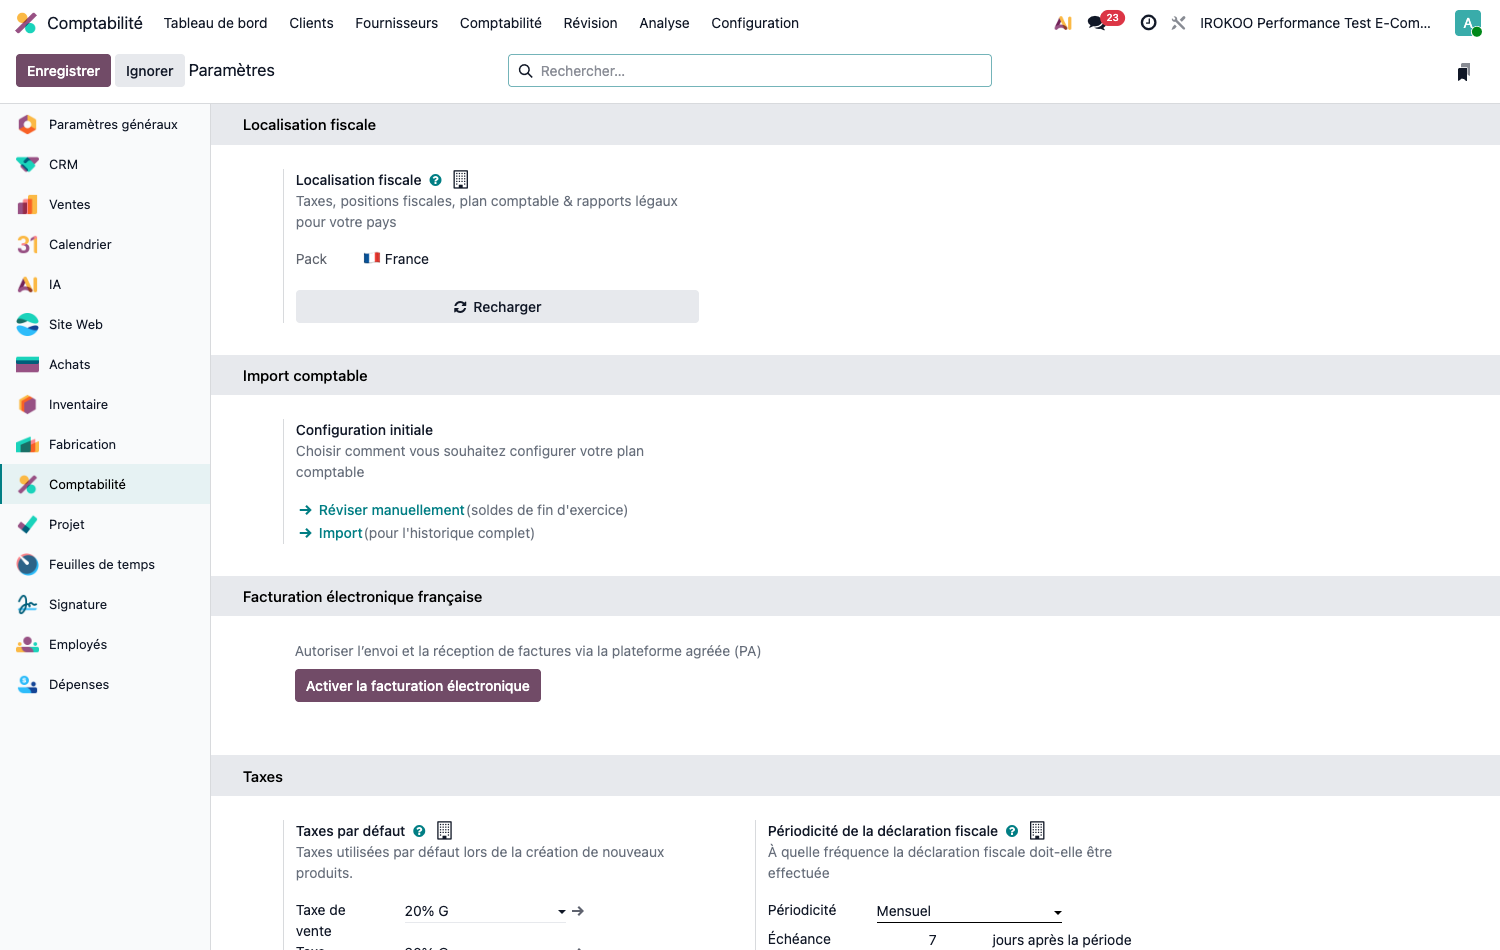Click the activities clock icon
This screenshot has height=950, width=1500.
click(1149, 23)
